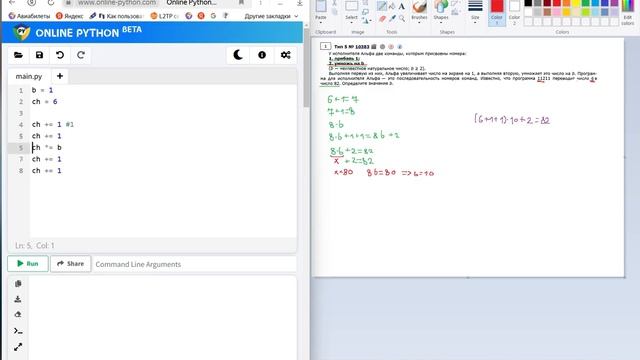Clear the console with the eraser icon
640x360 pixels.
(18, 315)
